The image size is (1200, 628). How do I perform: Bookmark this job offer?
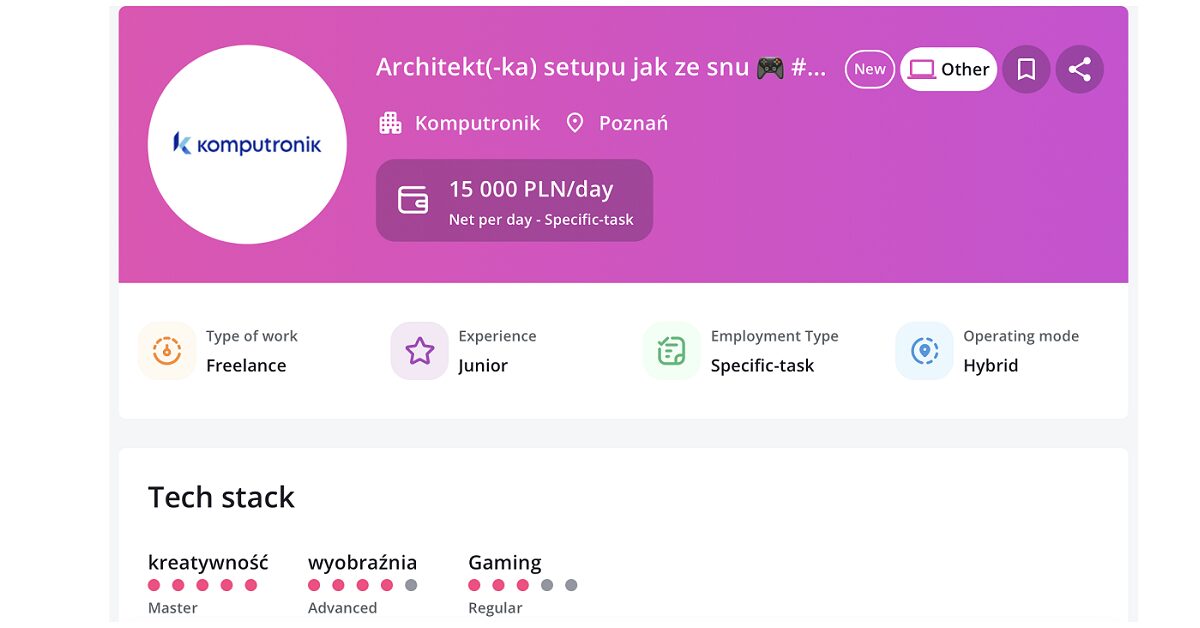(1026, 70)
